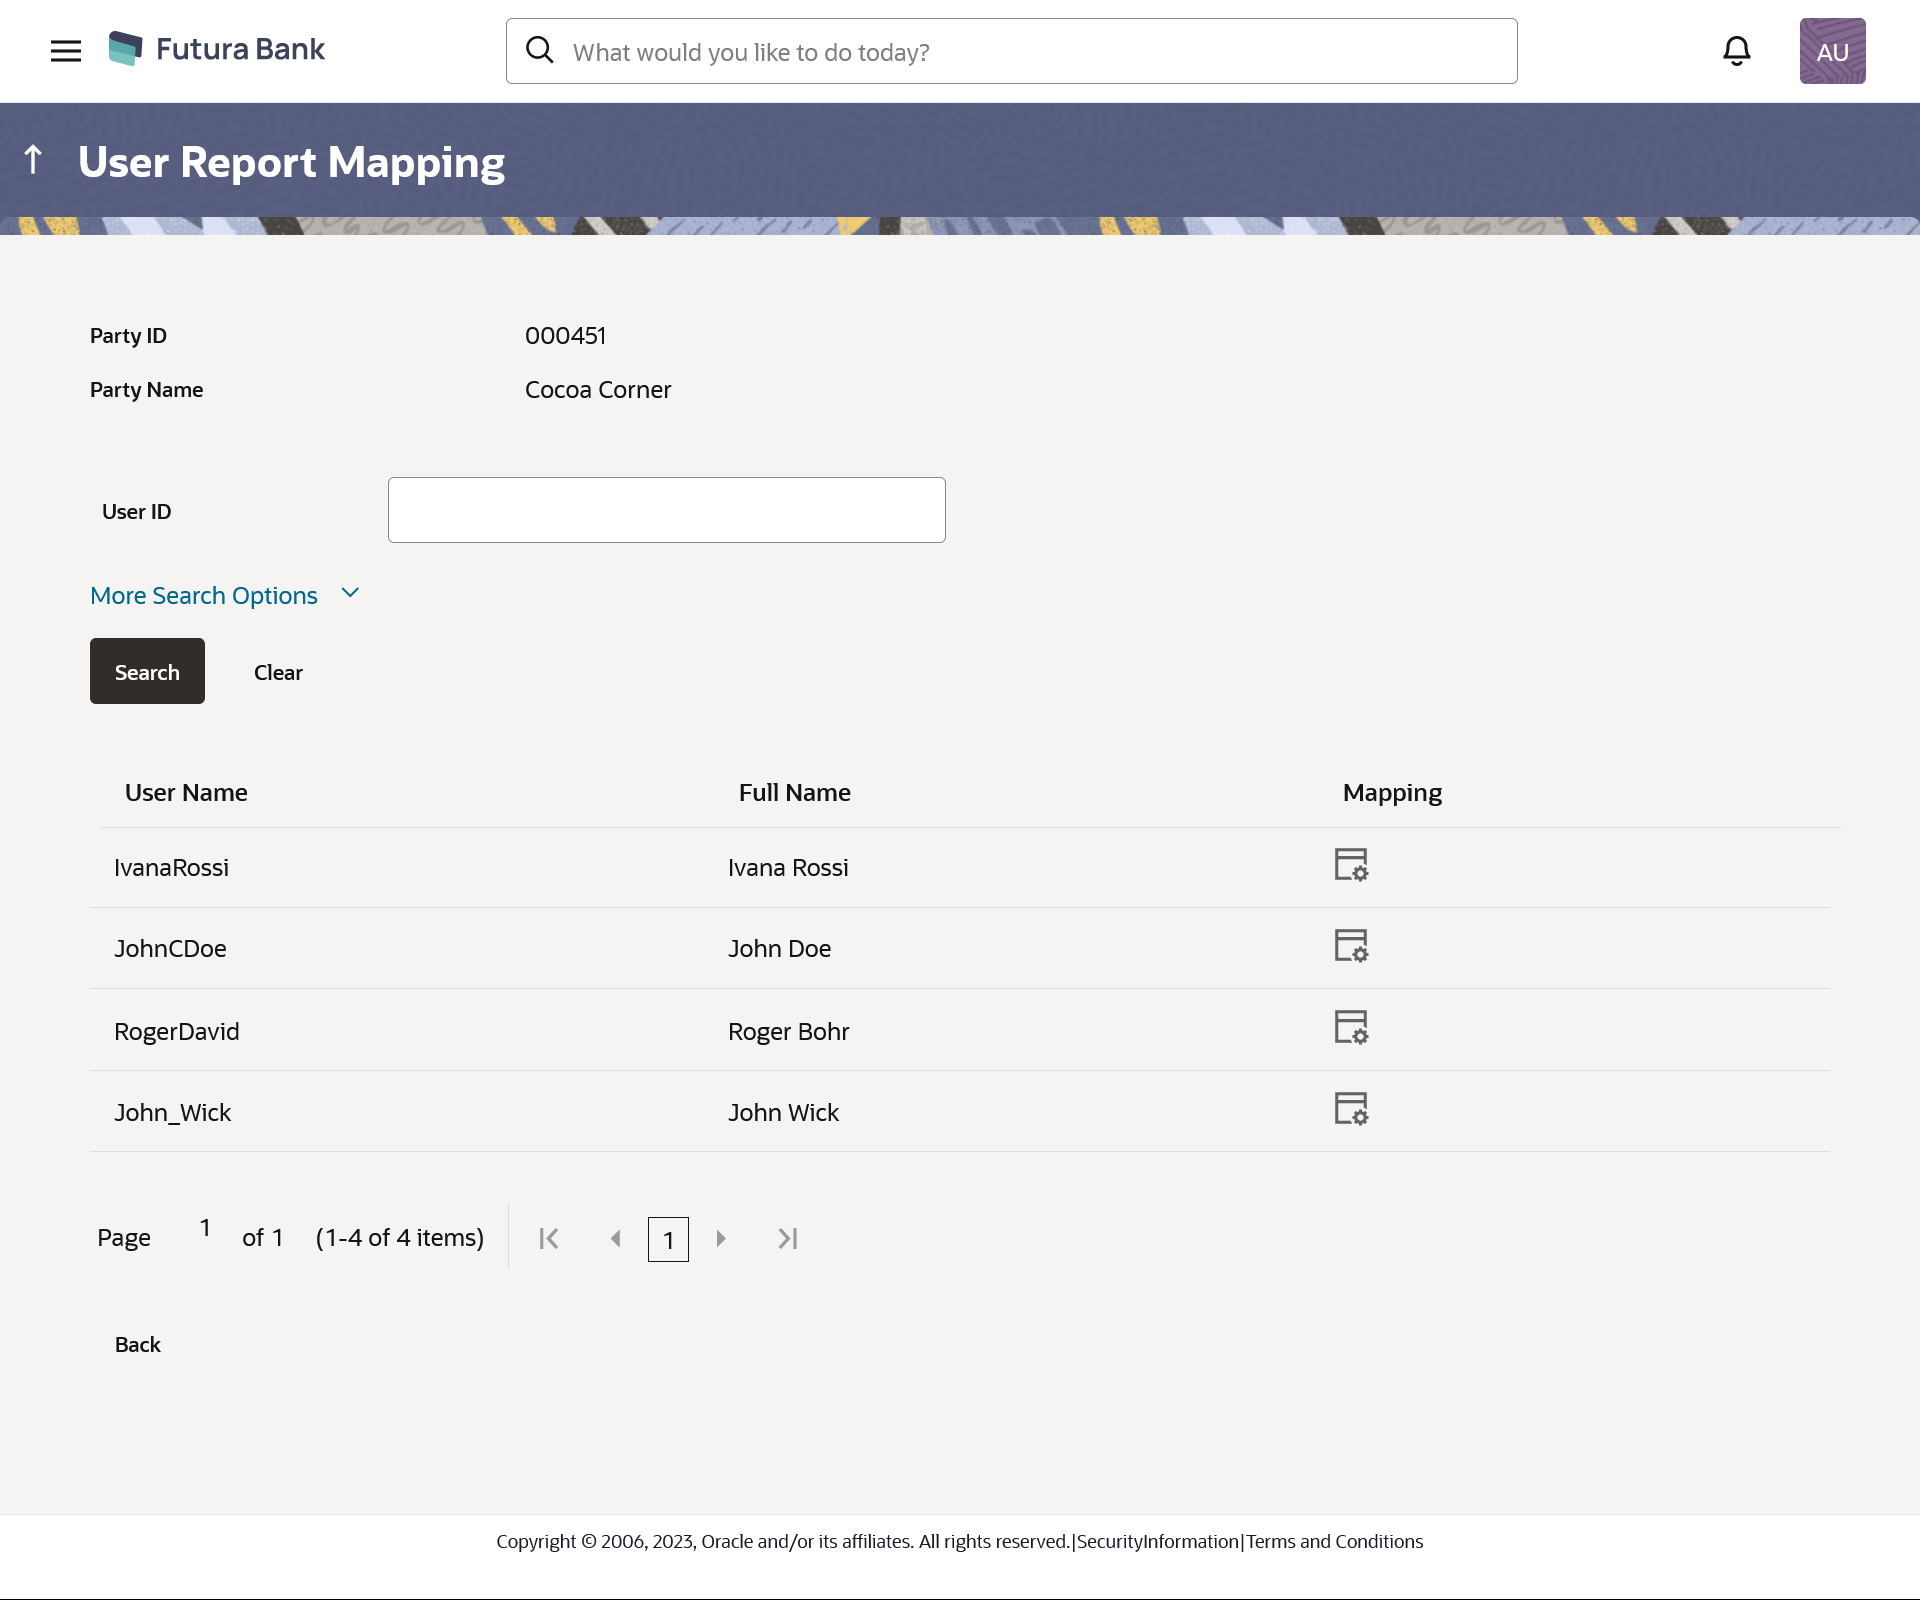This screenshot has height=1600, width=1920.
Task: Open the mapping icon for IvanaRossi
Action: click(x=1350, y=865)
